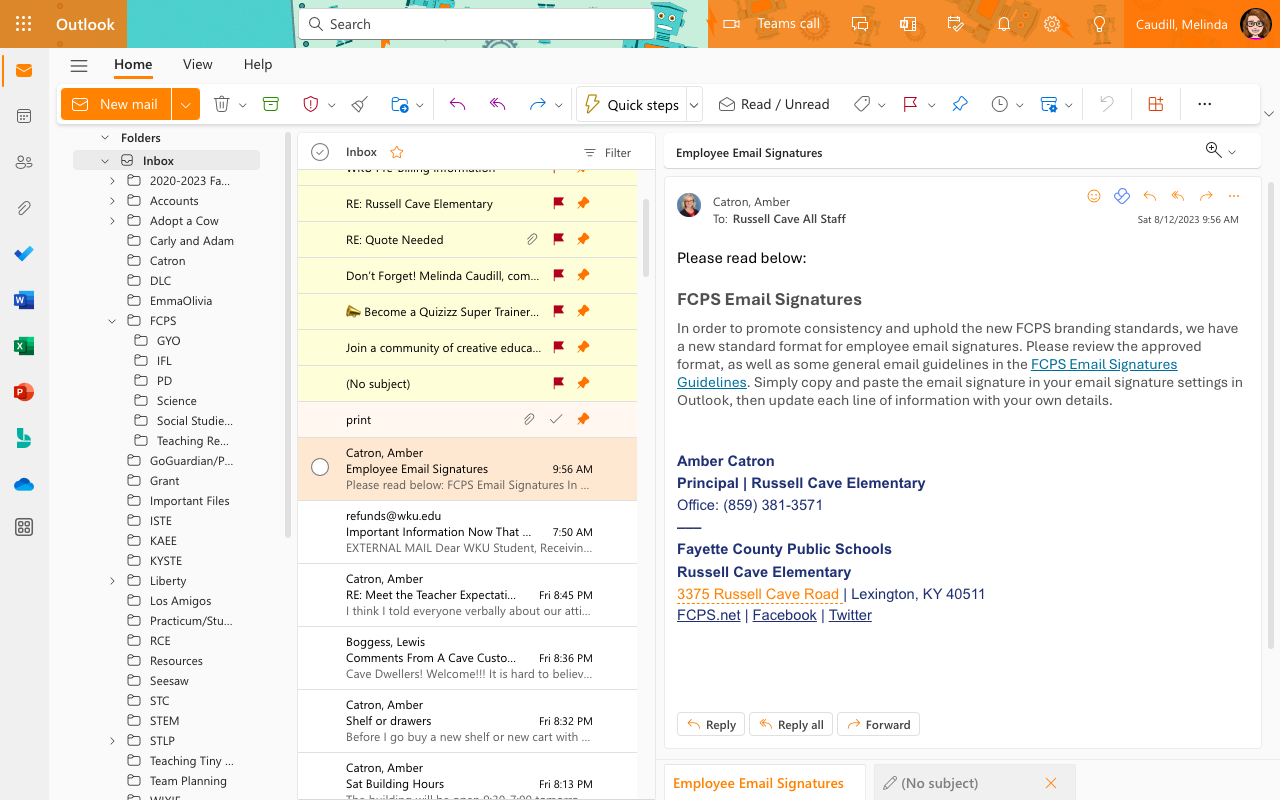The width and height of the screenshot is (1280, 800).
Task: Open the Seesaw folder
Action: tap(169, 681)
